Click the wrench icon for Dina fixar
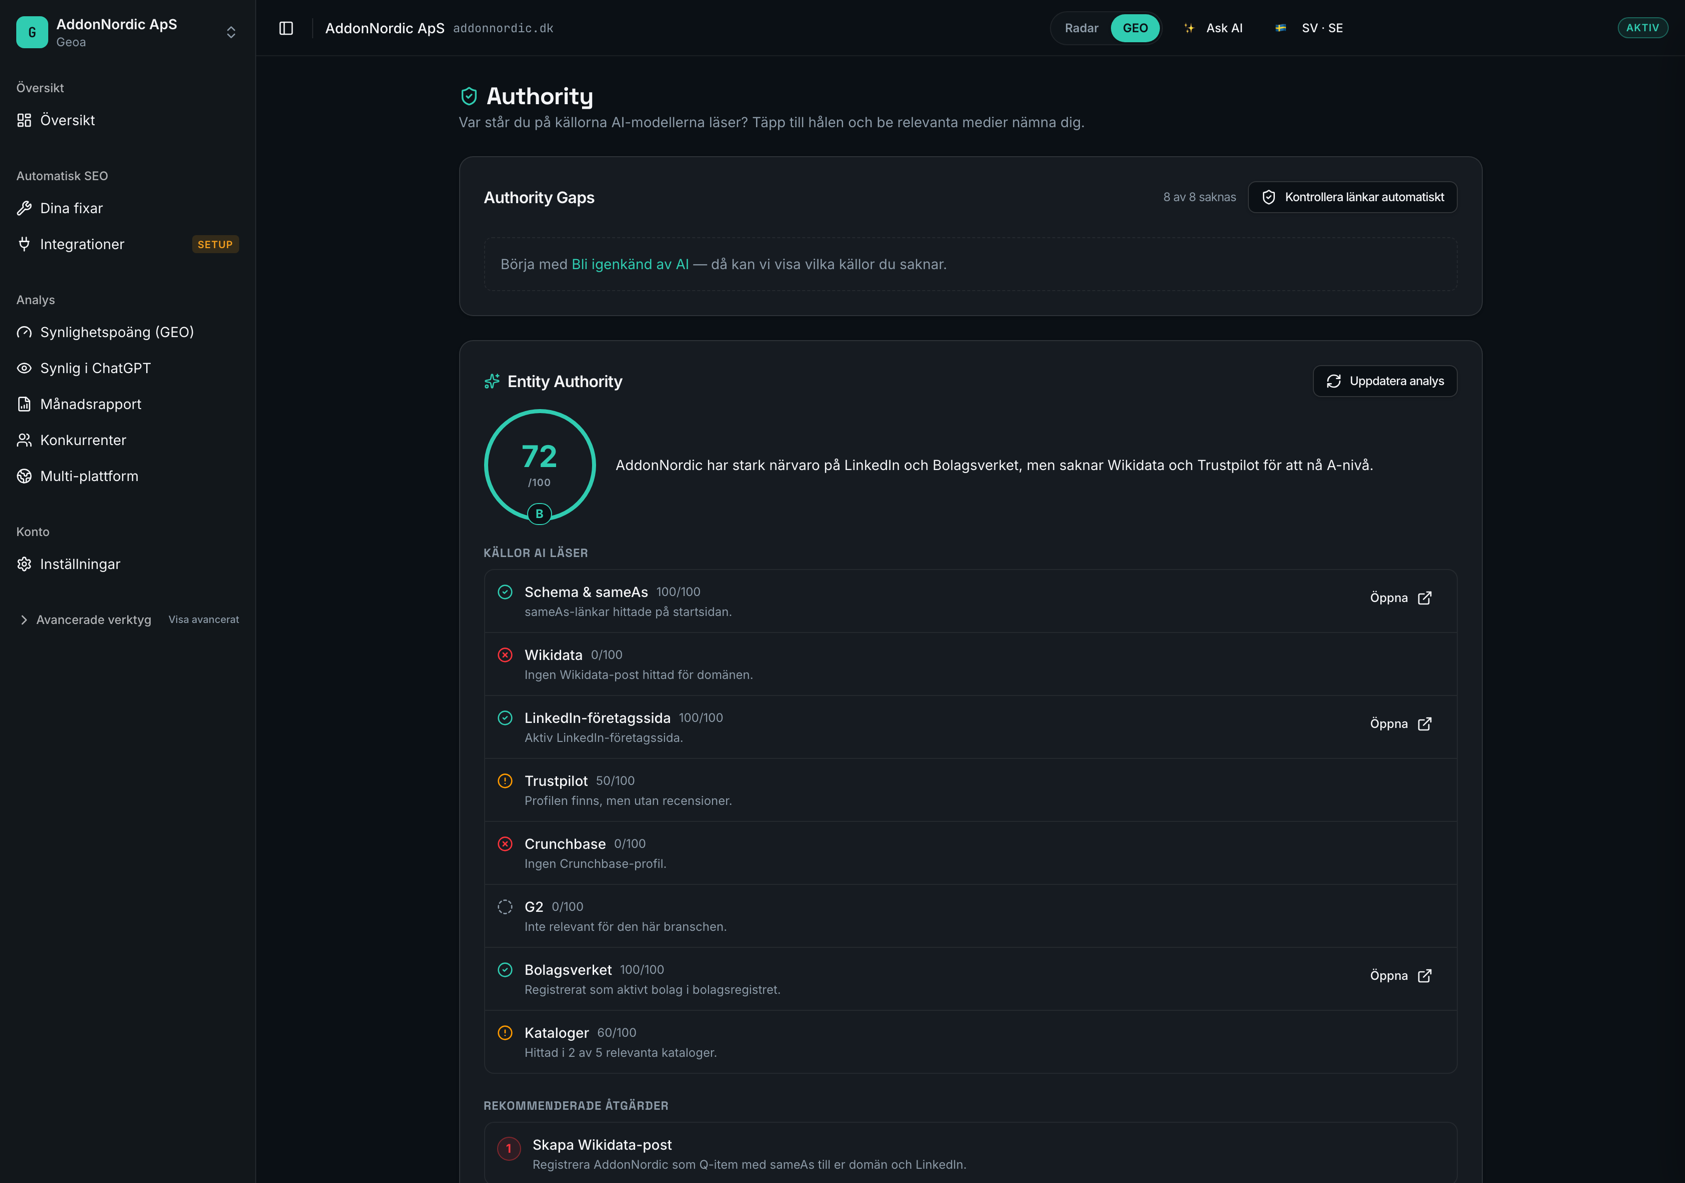This screenshot has height=1183, width=1685. click(x=24, y=208)
